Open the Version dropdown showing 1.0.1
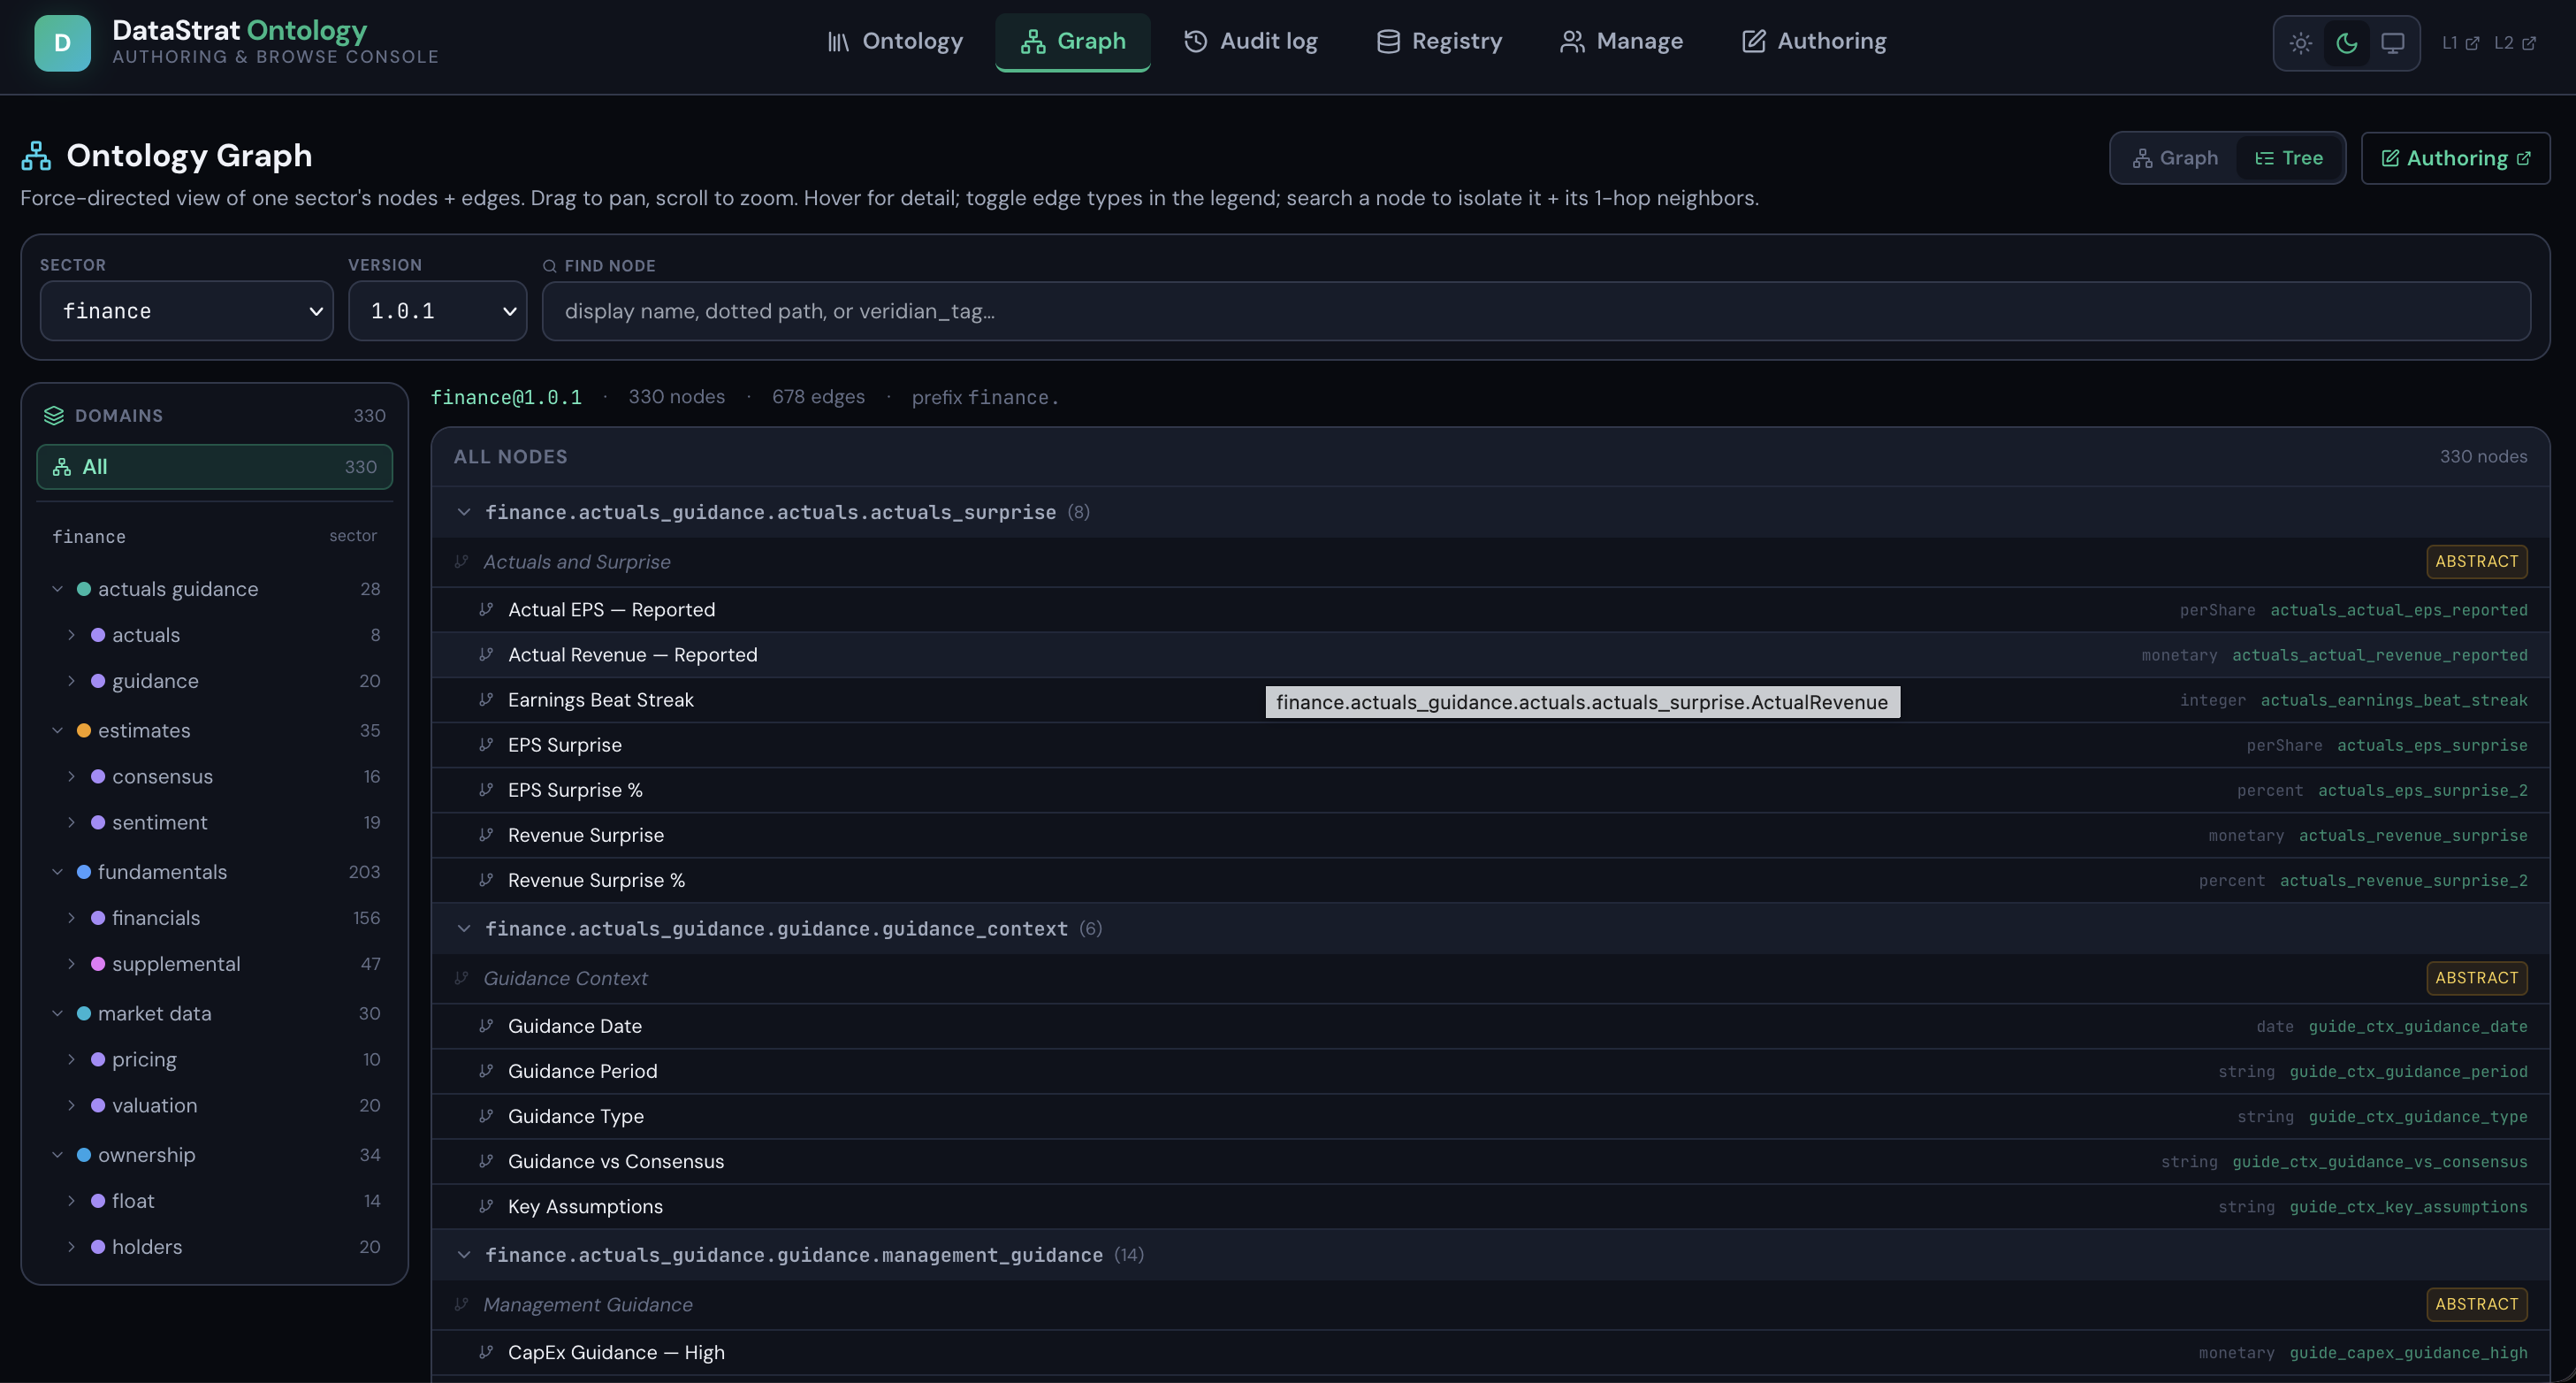 [x=438, y=311]
